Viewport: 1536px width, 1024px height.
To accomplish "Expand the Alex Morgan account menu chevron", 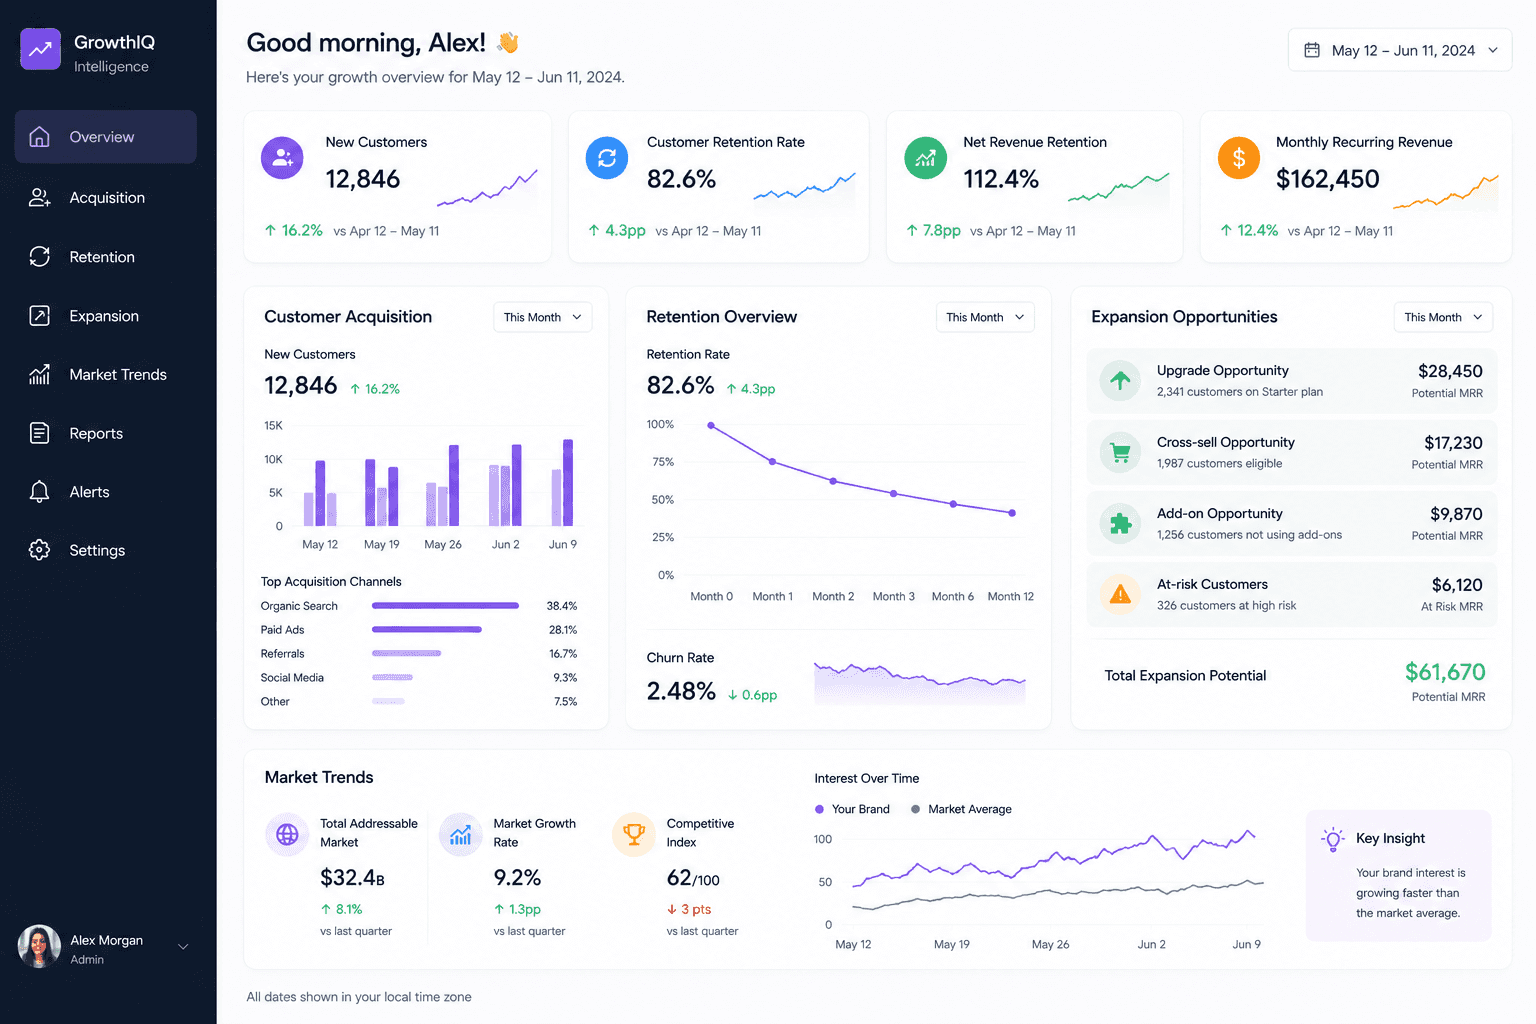I will point(183,947).
